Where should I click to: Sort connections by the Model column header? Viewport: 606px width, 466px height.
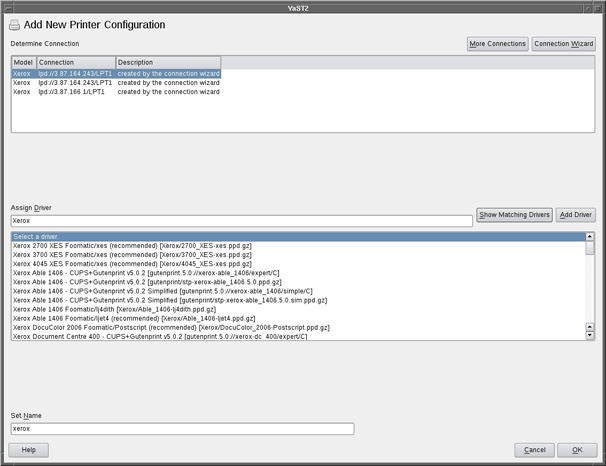(23, 62)
